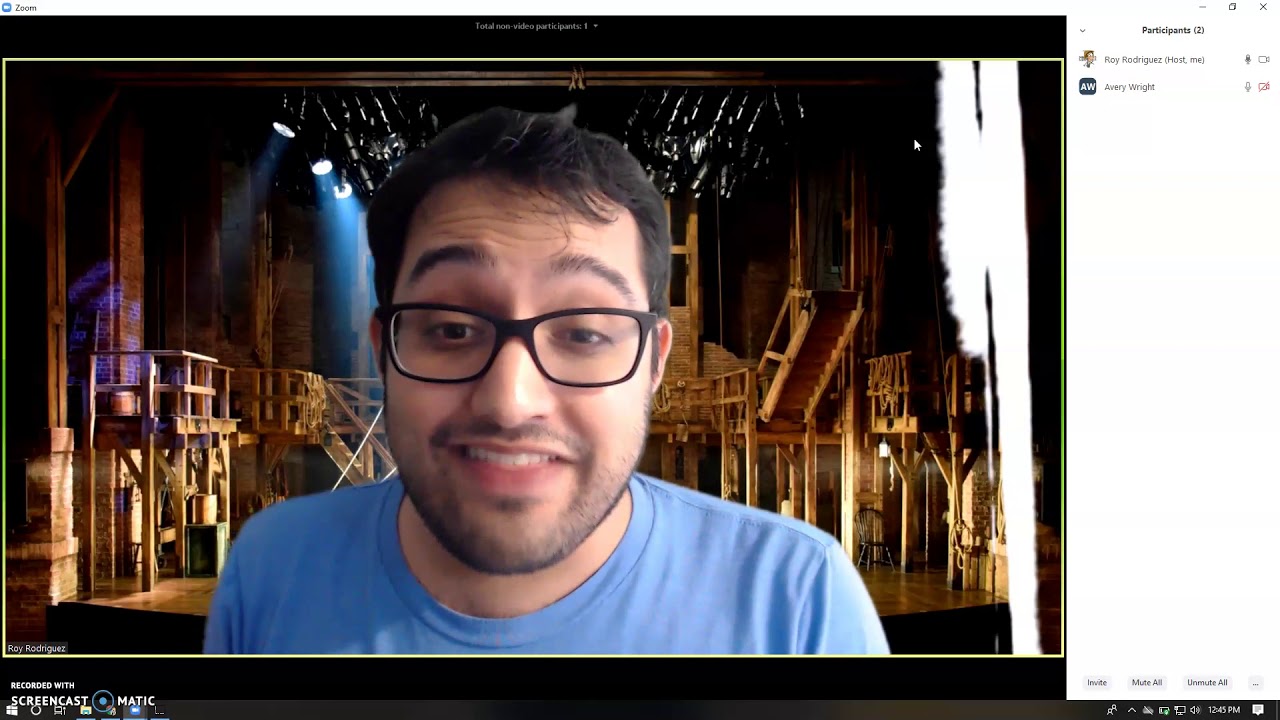Click Roy Rodriguez's avatar picture
The height and width of the screenshot is (720, 1280).
pyautogui.click(x=1088, y=59)
